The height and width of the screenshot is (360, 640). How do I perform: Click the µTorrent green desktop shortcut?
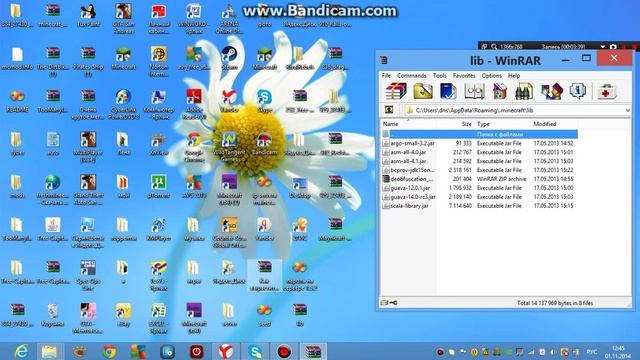tap(158, 186)
